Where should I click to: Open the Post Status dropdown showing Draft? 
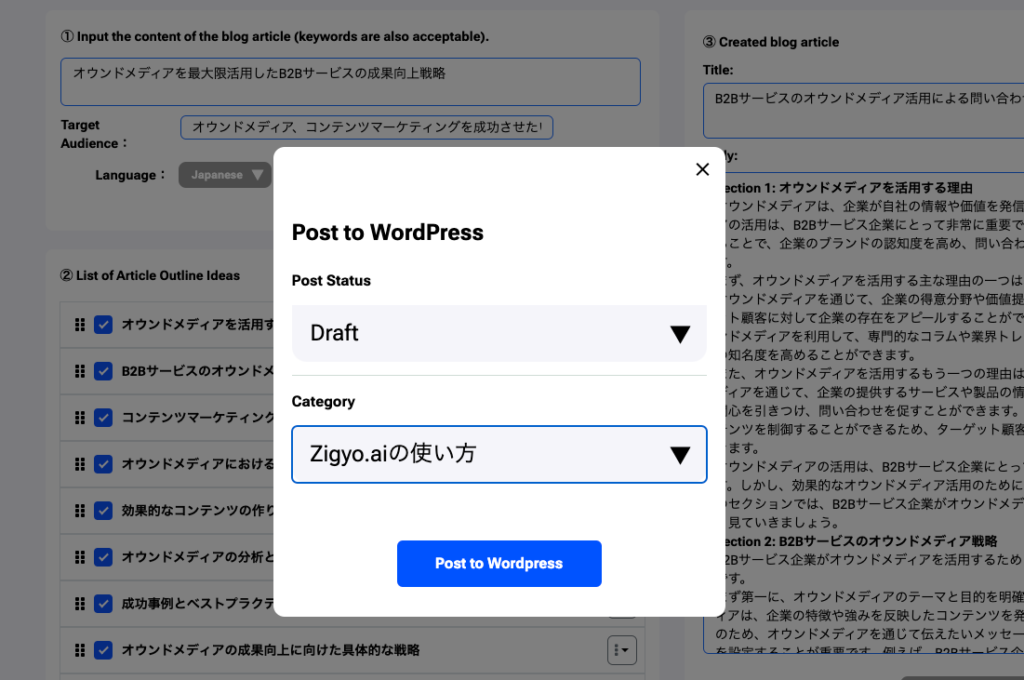pos(499,333)
